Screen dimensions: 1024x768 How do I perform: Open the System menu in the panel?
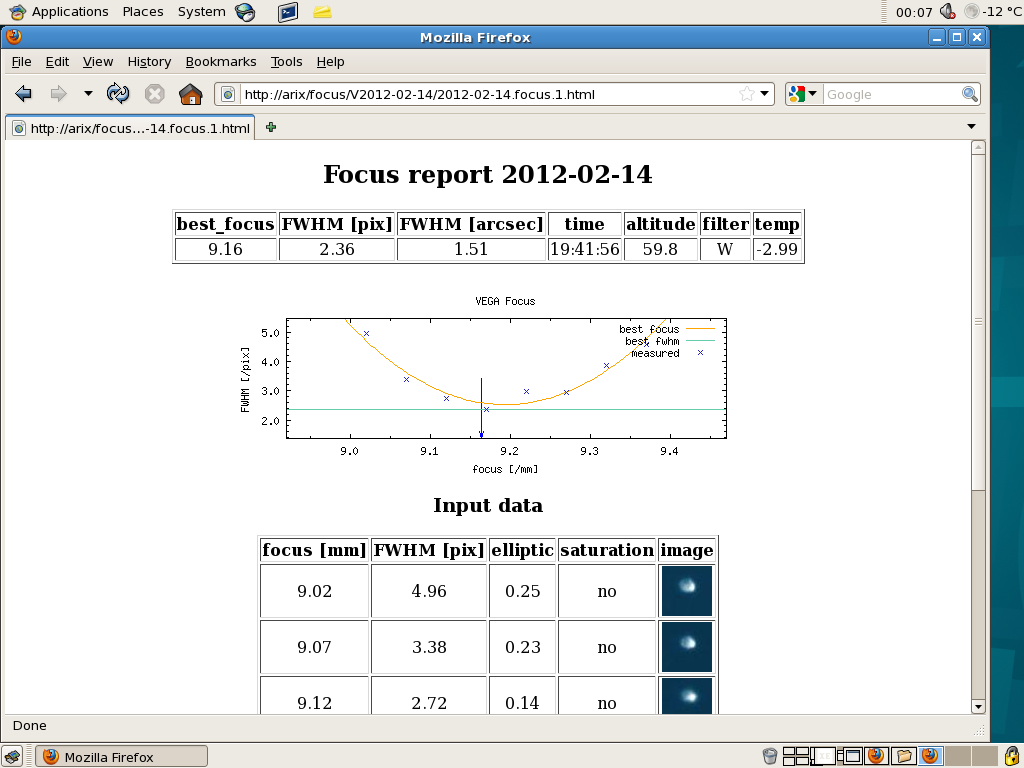[x=201, y=12]
